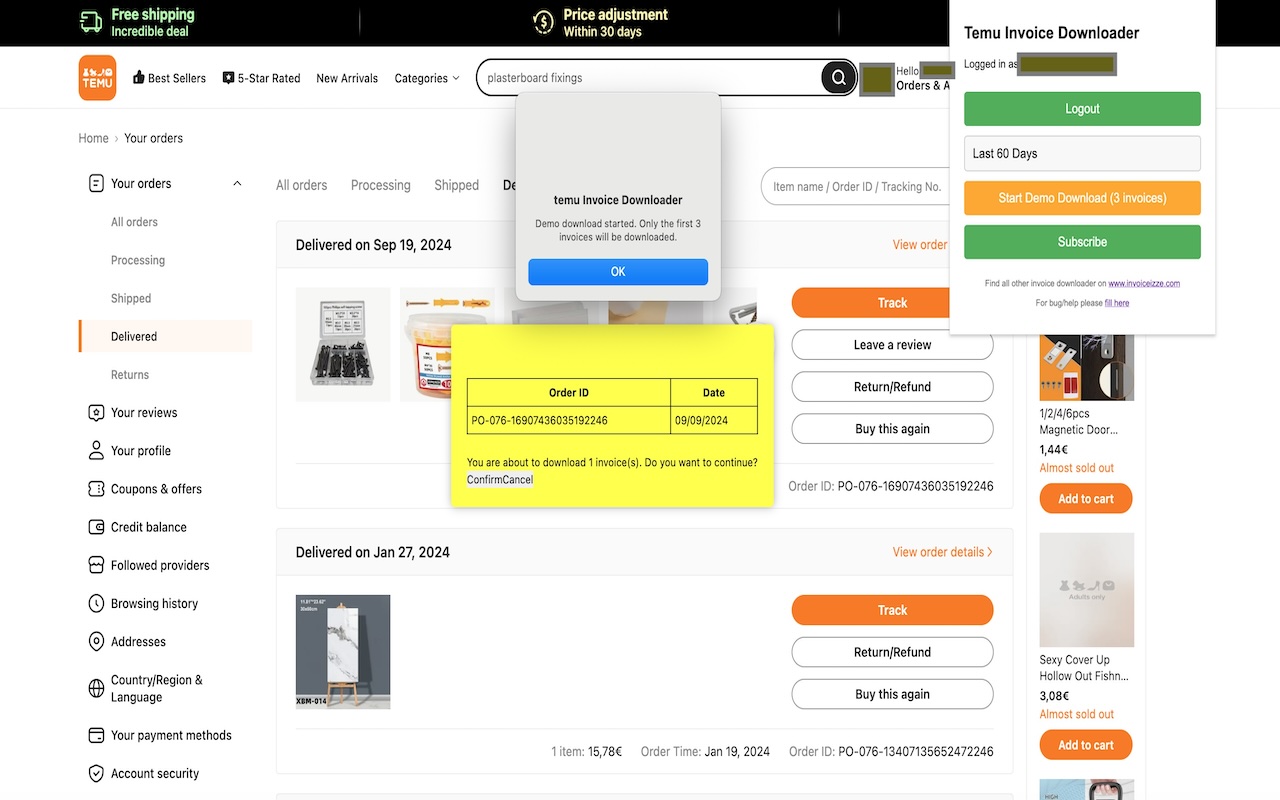Click the 09/09/2024 date cell
The image size is (1280, 800).
[714, 420]
